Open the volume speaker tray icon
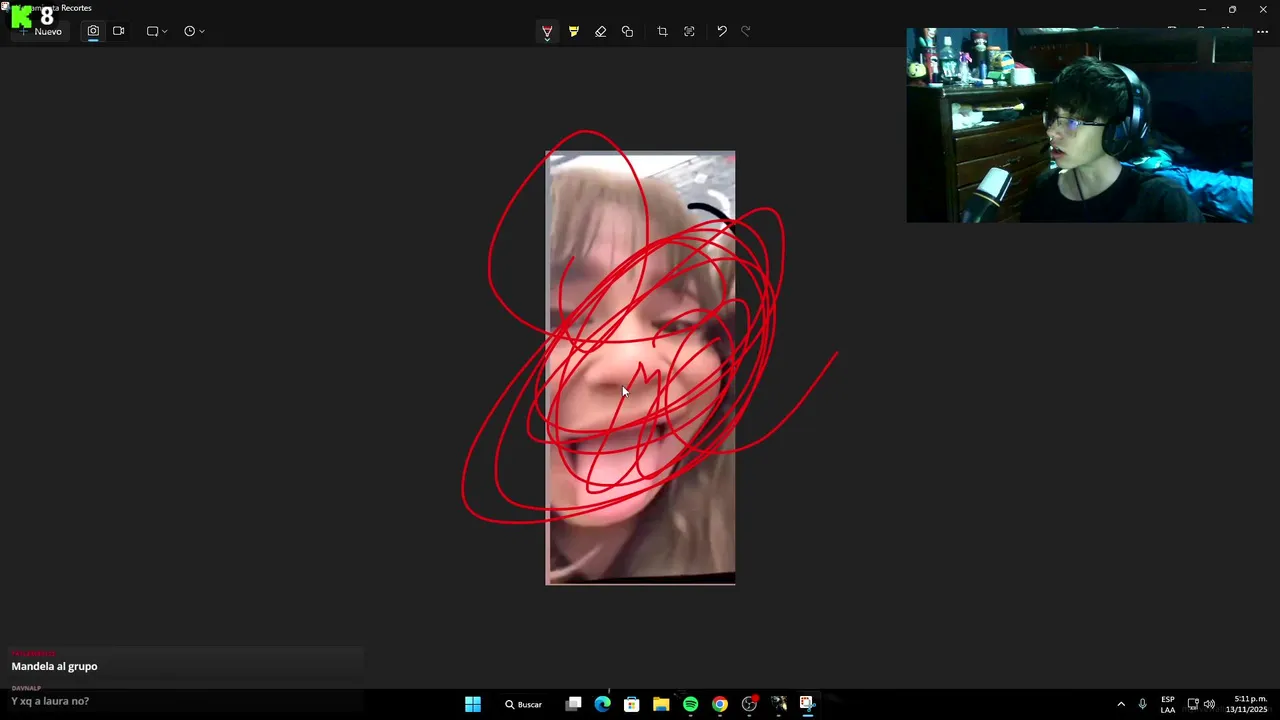The image size is (1280, 720). tap(1210, 704)
